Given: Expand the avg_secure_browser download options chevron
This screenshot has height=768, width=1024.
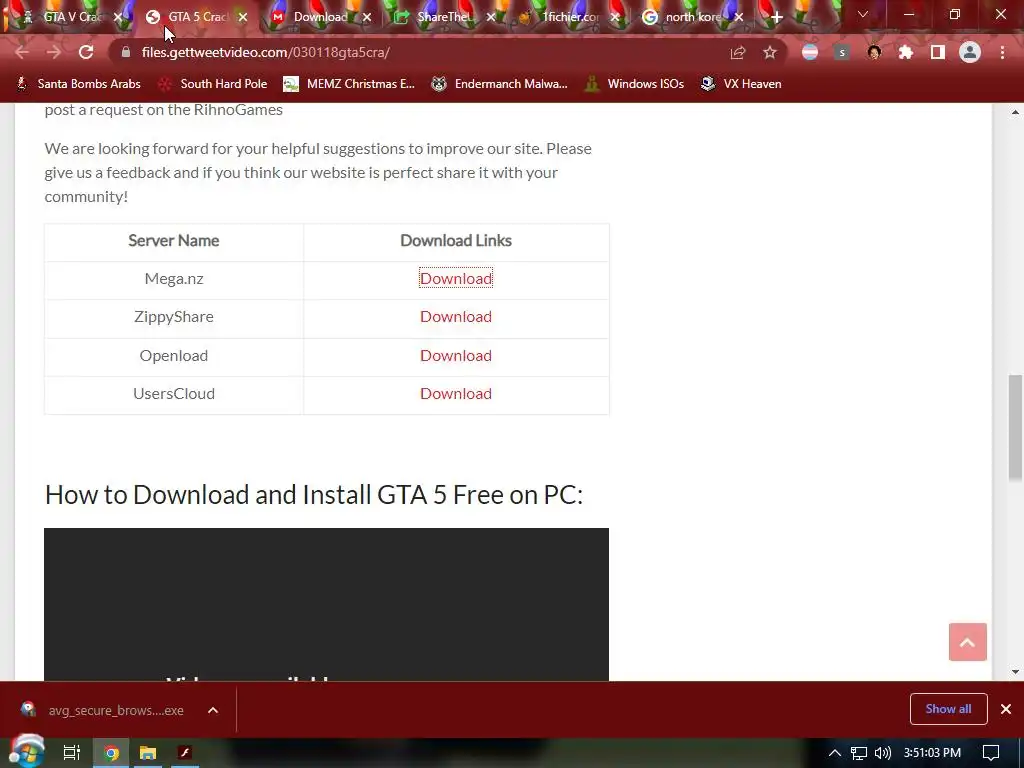Looking at the screenshot, I should pos(213,710).
